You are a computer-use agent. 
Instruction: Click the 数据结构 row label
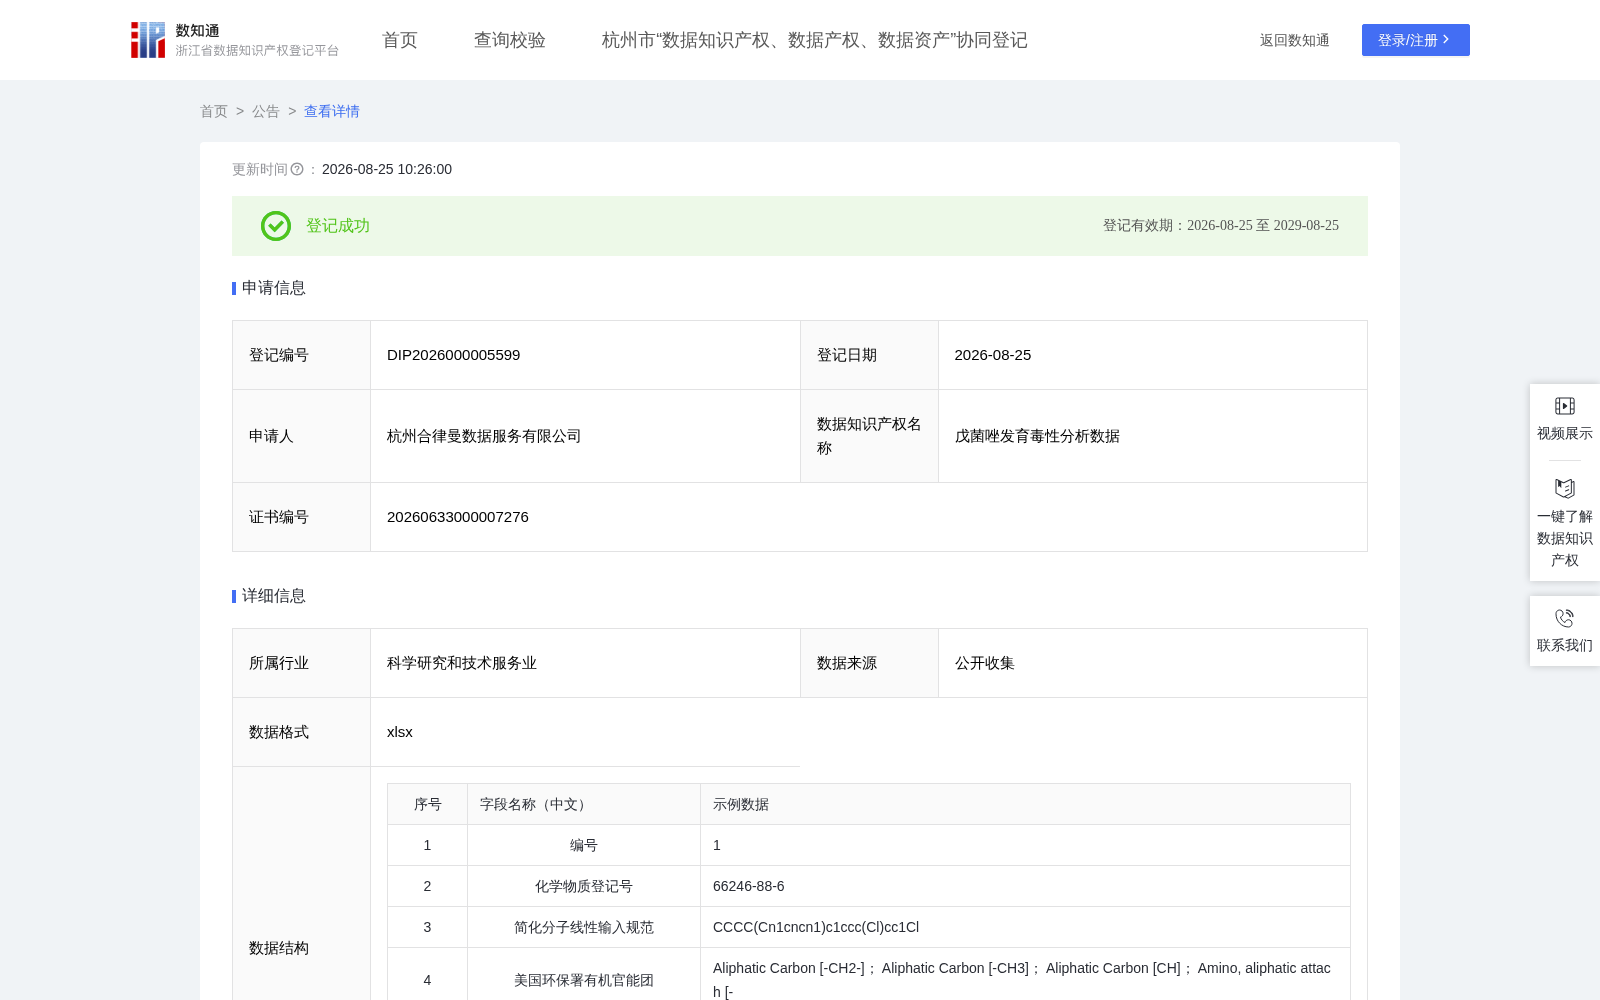coord(279,948)
